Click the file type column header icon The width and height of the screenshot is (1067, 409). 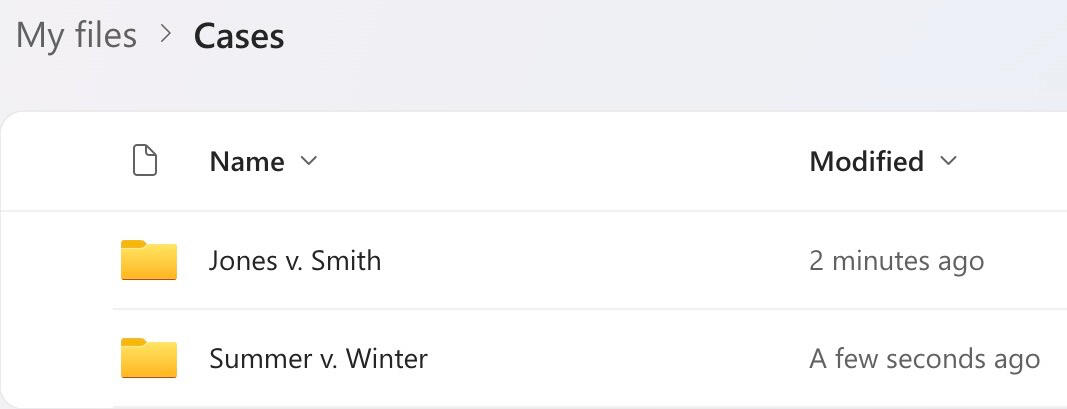(x=146, y=161)
